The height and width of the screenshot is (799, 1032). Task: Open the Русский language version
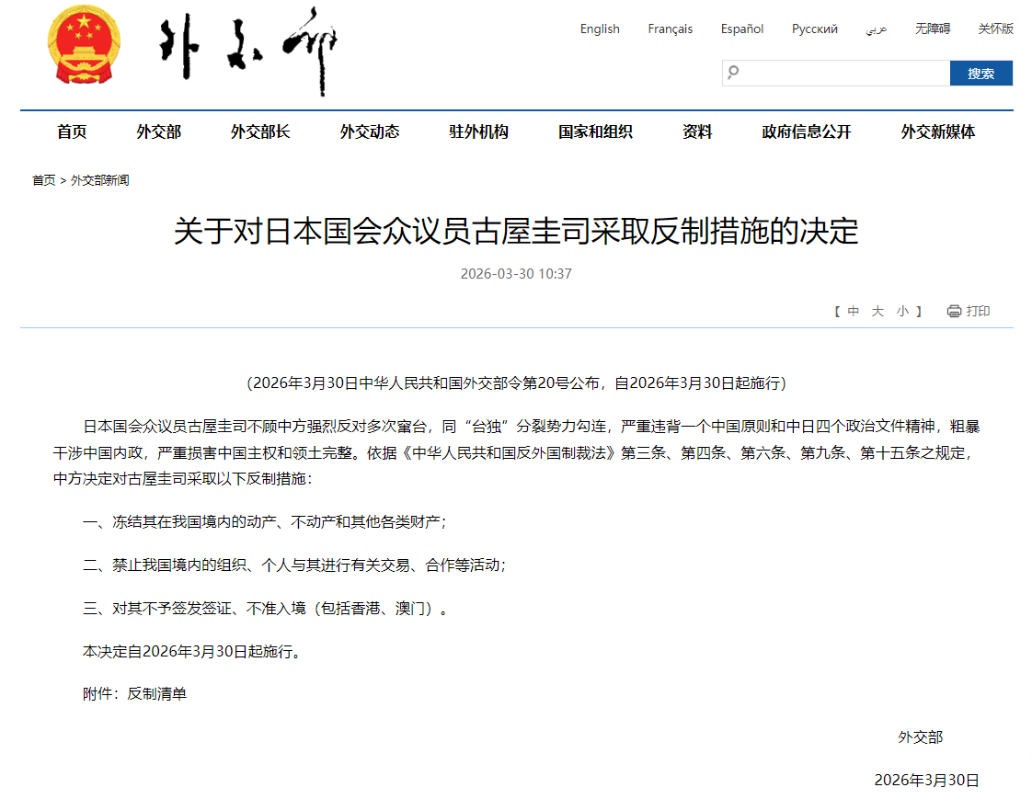click(x=814, y=29)
